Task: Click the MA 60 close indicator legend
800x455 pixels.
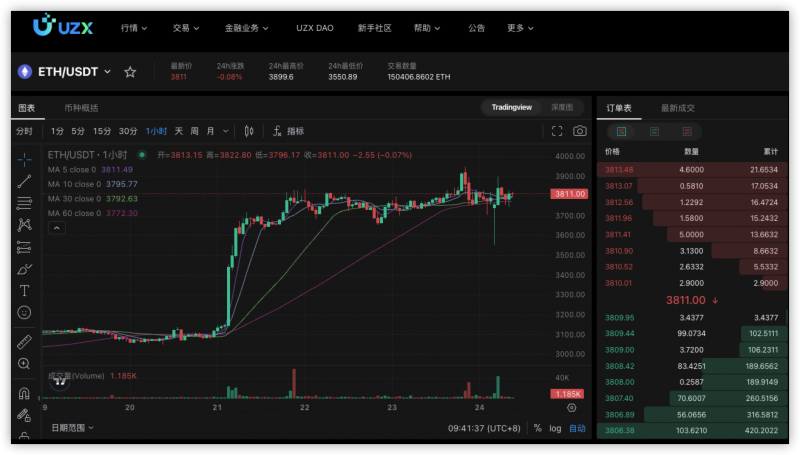Action: tap(92, 213)
